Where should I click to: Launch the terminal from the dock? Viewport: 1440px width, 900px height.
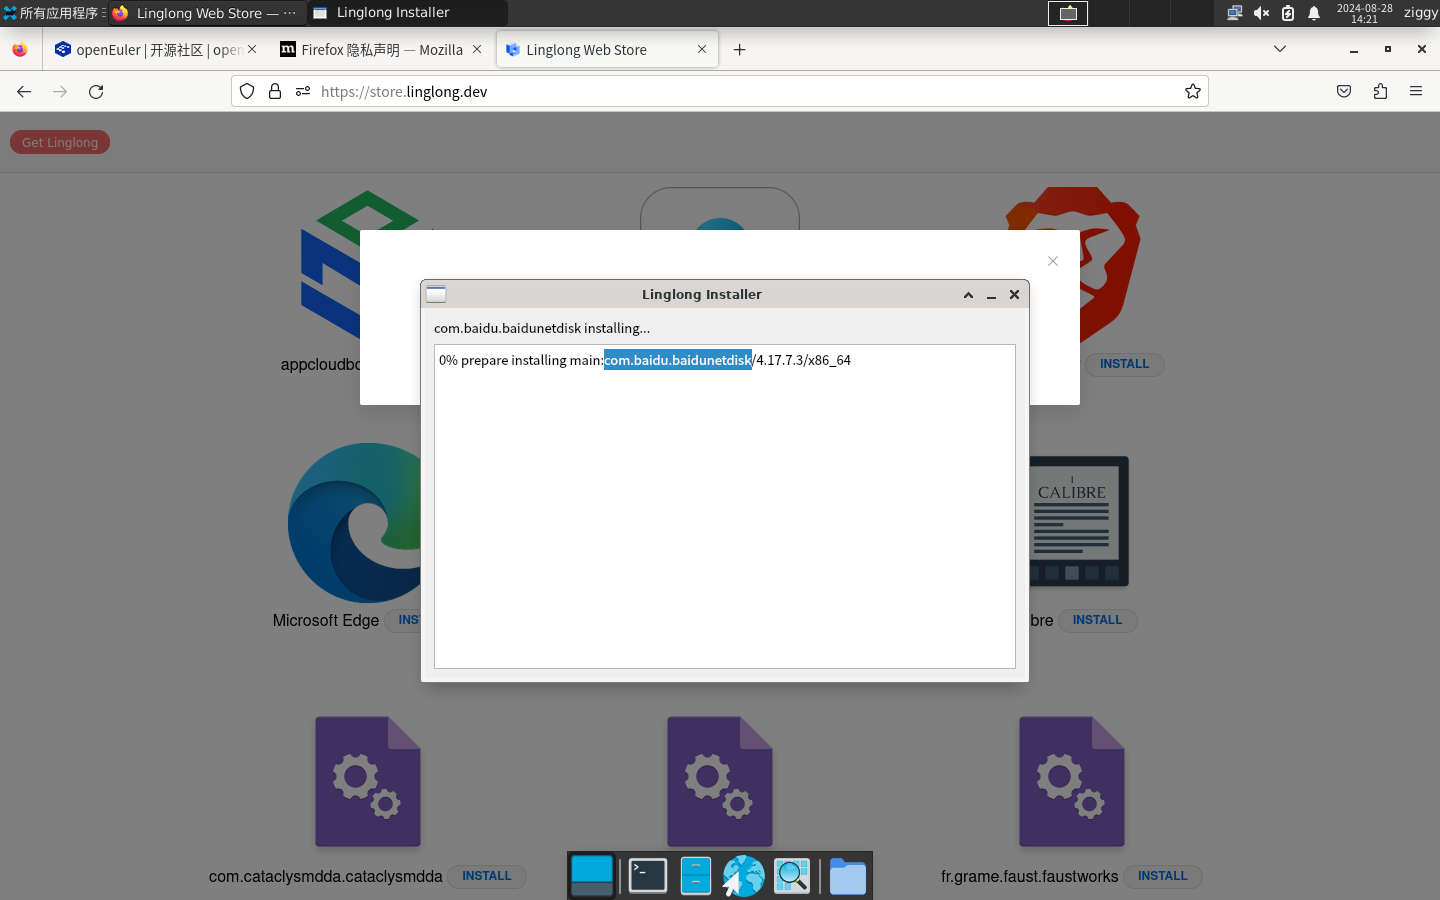click(648, 876)
